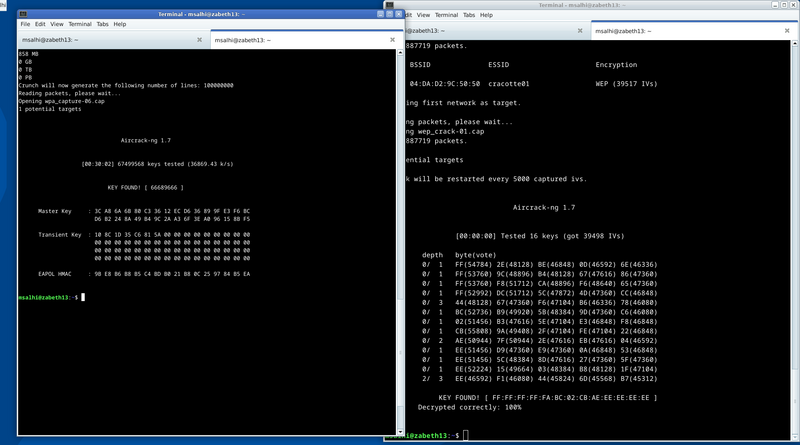The height and width of the screenshot is (445, 800).
Task: Open Tabs menu in right terminal window
Action: pyautogui.click(x=469, y=15)
